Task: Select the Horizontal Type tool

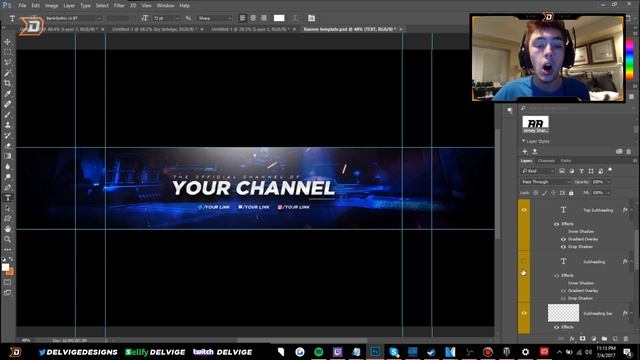Action: tap(7, 198)
